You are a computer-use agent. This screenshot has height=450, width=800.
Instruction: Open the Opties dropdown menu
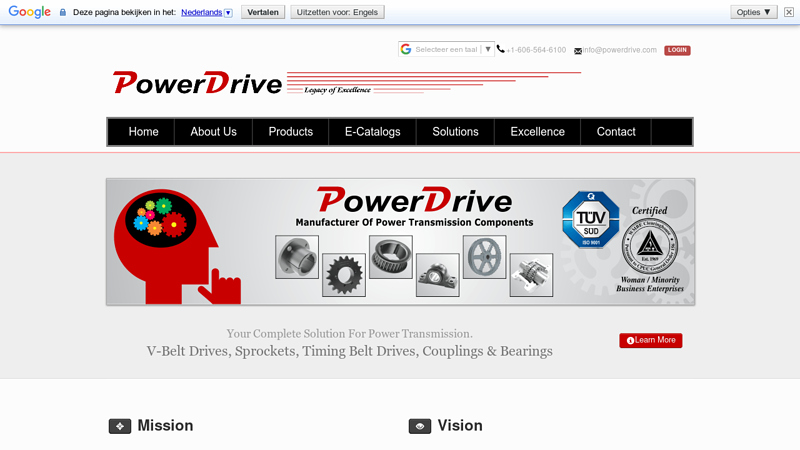coord(754,12)
